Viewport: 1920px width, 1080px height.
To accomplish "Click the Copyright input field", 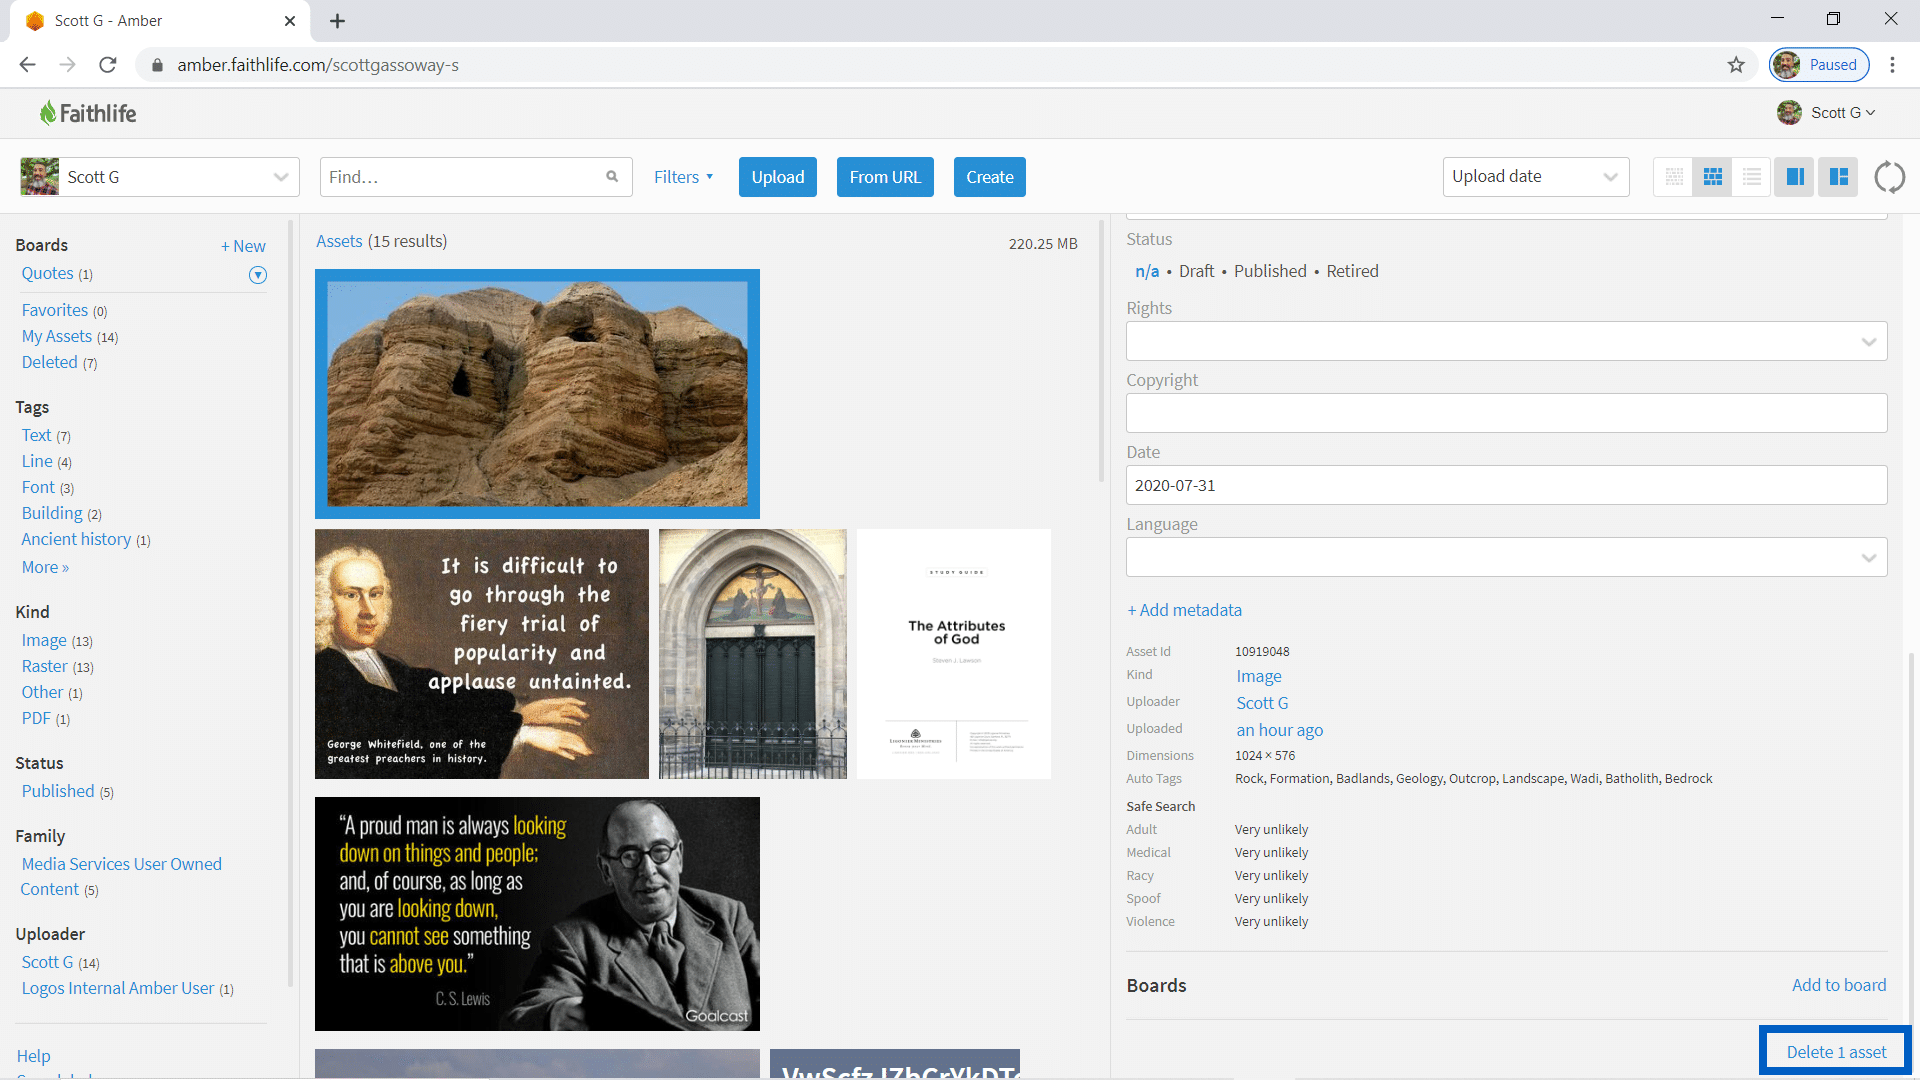I will [x=1506, y=413].
